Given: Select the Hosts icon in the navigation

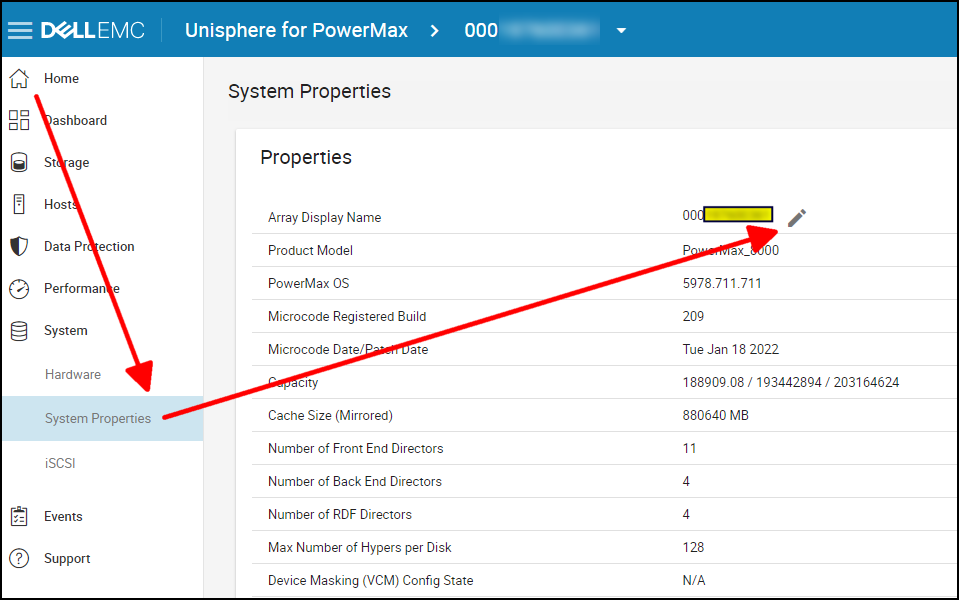Looking at the screenshot, I should point(18,204).
